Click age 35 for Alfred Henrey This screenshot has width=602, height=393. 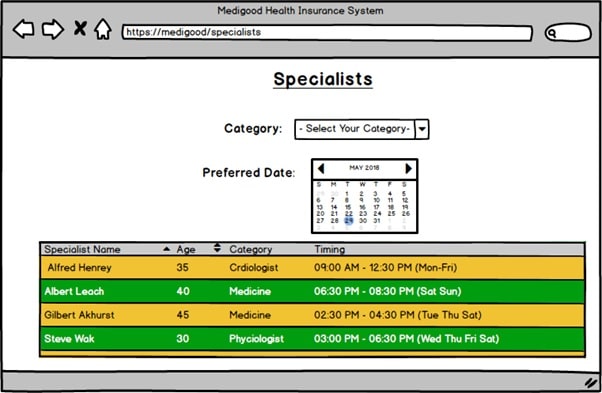[182, 268]
